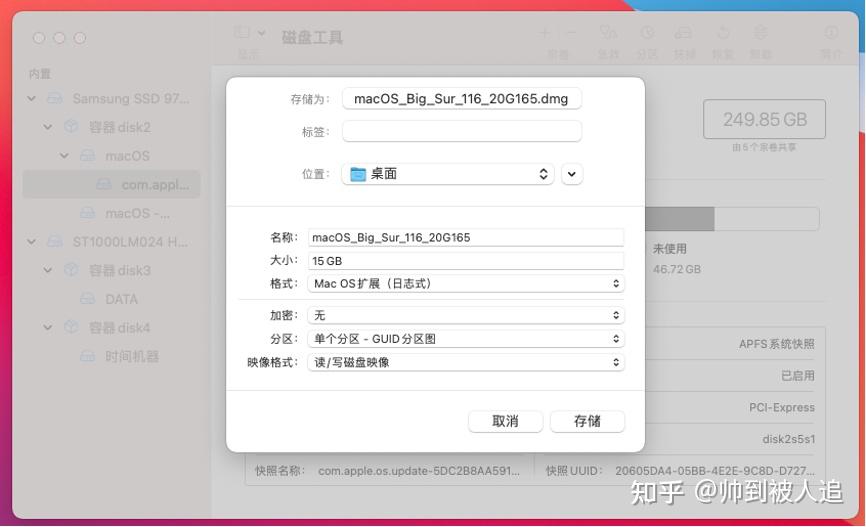Select the com.appl... snapshot icon
This screenshot has height=527, width=866.
(x=104, y=184)
